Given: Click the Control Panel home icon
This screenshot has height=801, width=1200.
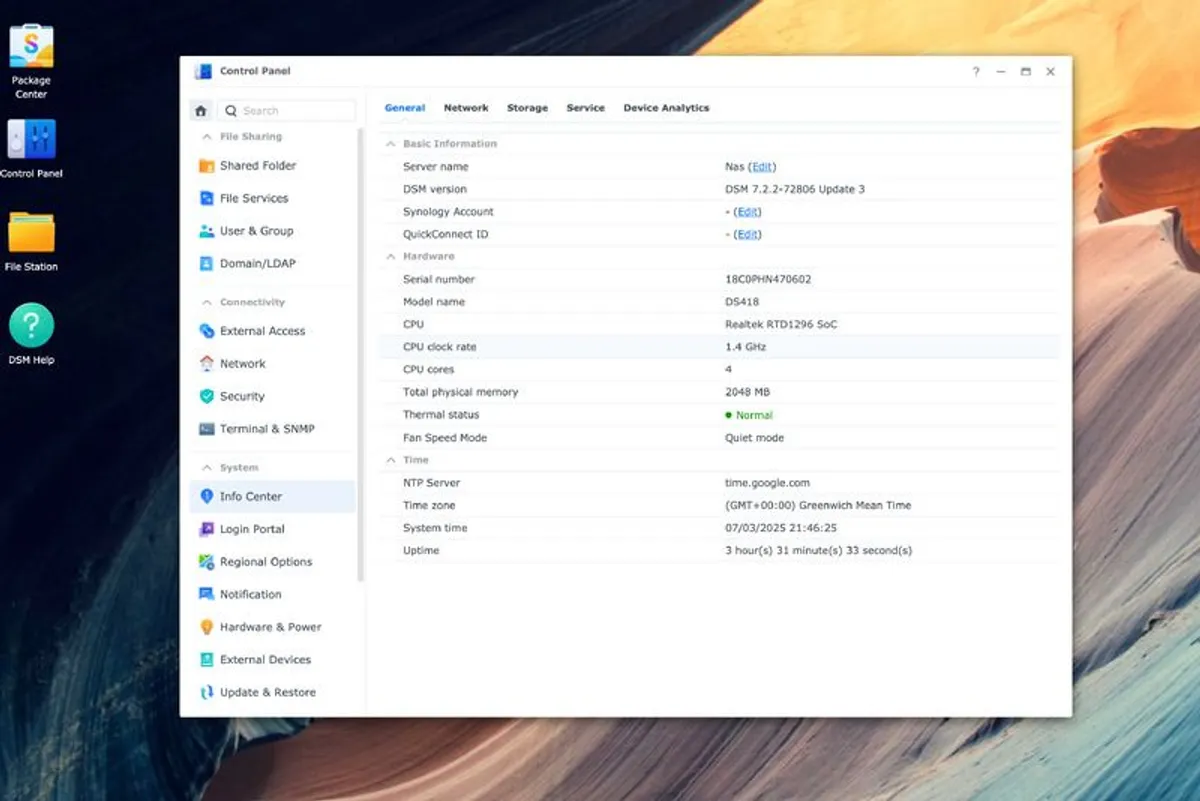Looking at the screenshot, I should [201, 111].
